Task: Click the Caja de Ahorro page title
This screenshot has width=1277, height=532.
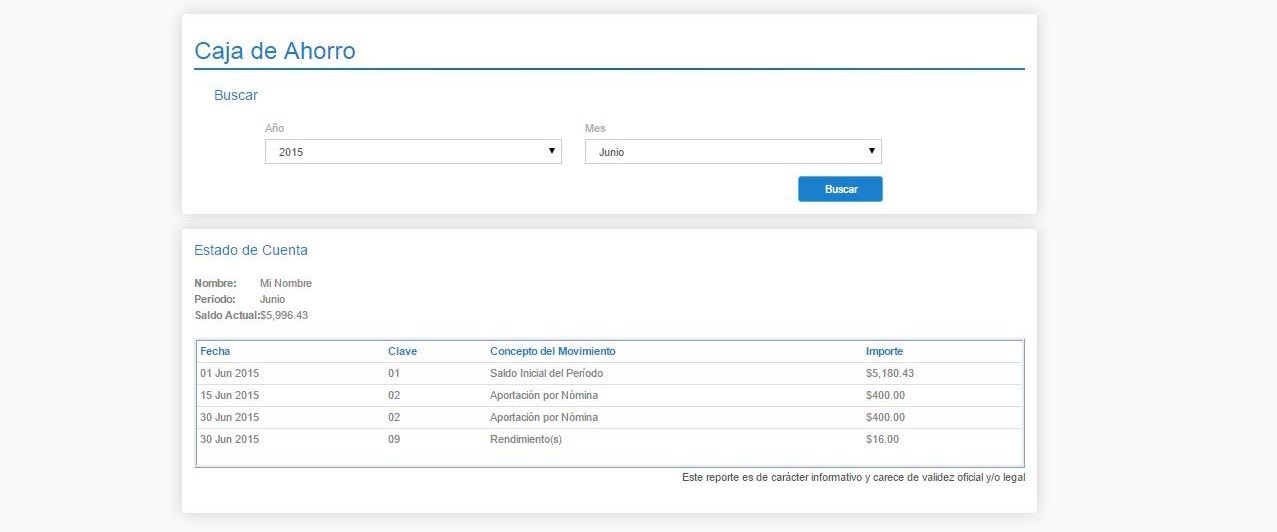Action: coord(274,51)
